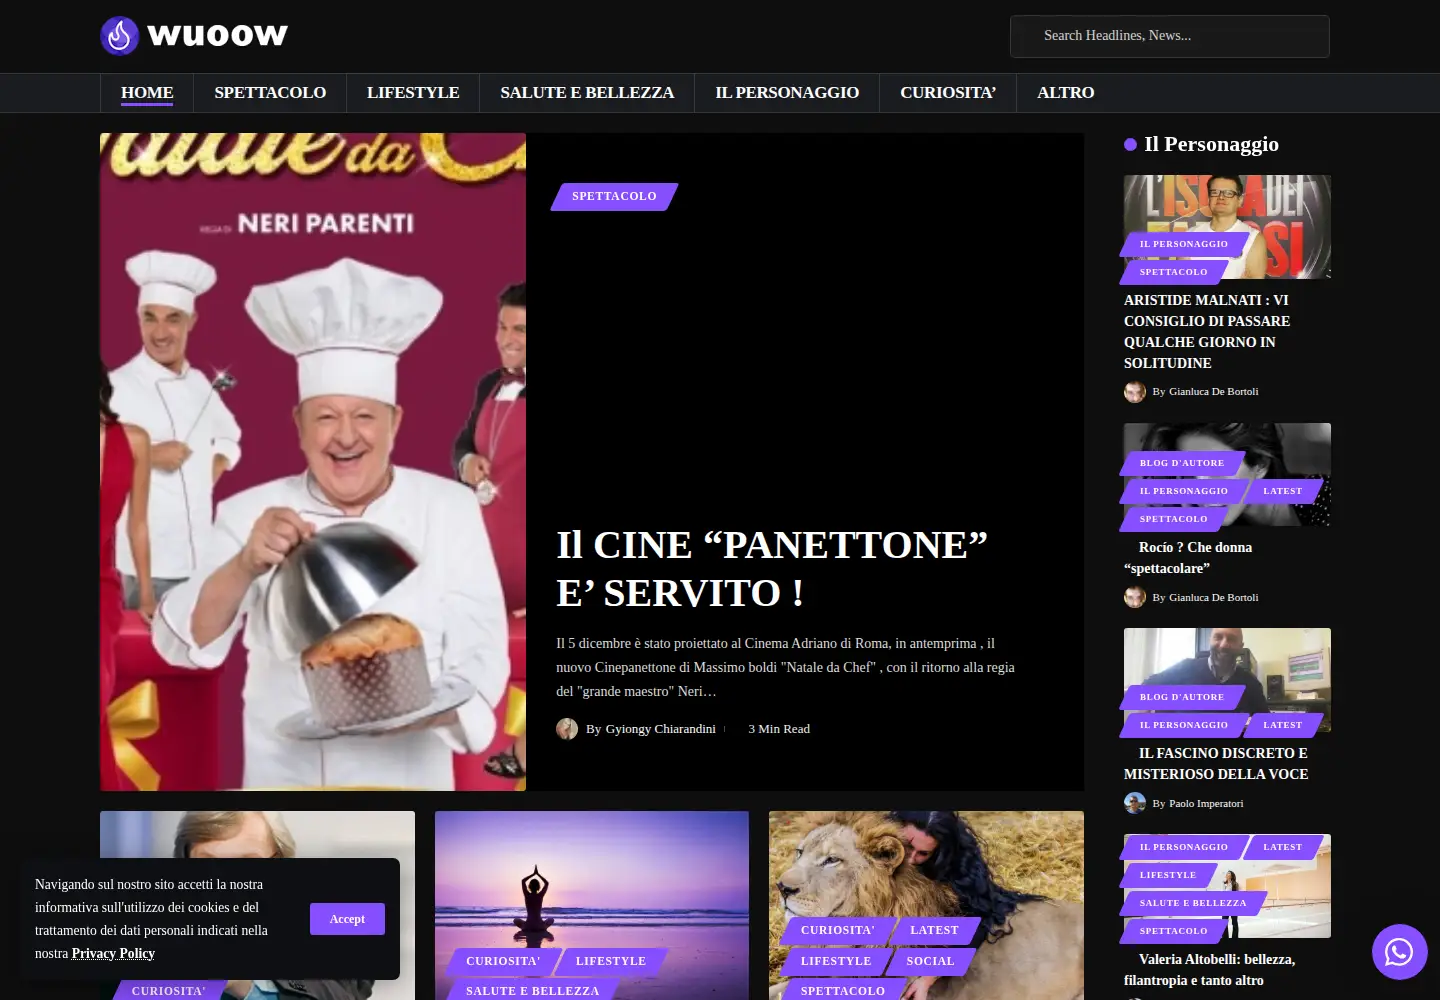The width and height of the screenshot is (1440, 1000).
Task: Open the LIFESTYLE menu section
Action: [413, 93]
